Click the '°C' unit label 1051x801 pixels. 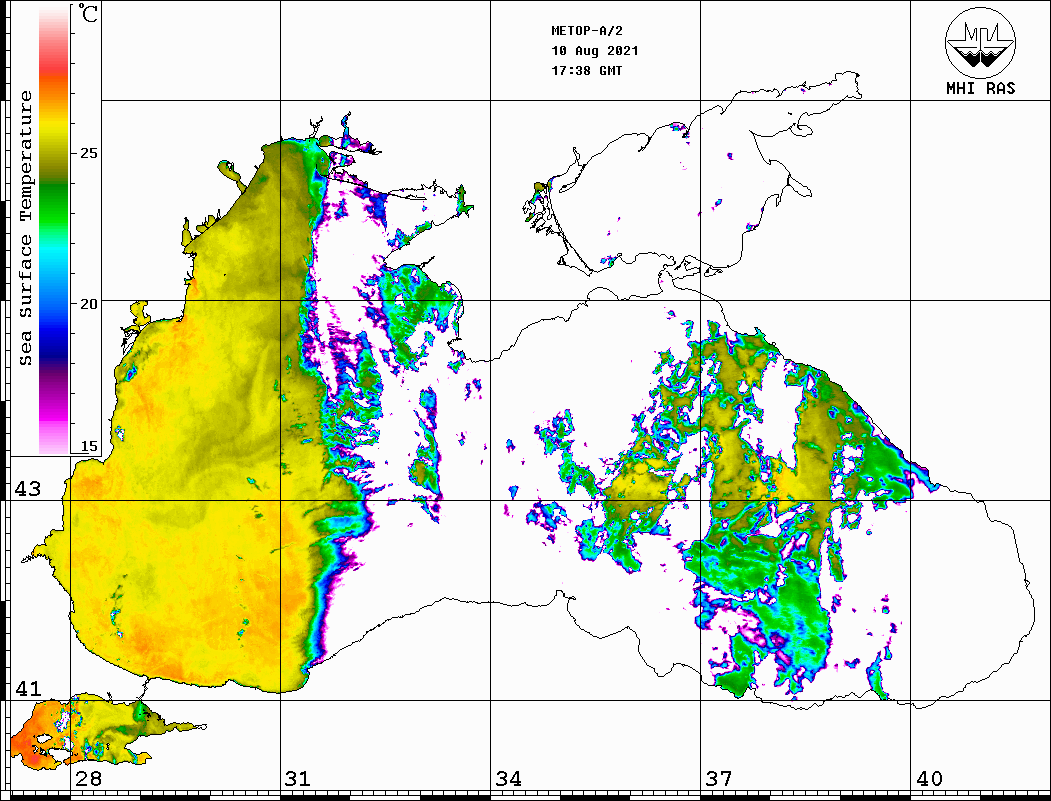88,13
